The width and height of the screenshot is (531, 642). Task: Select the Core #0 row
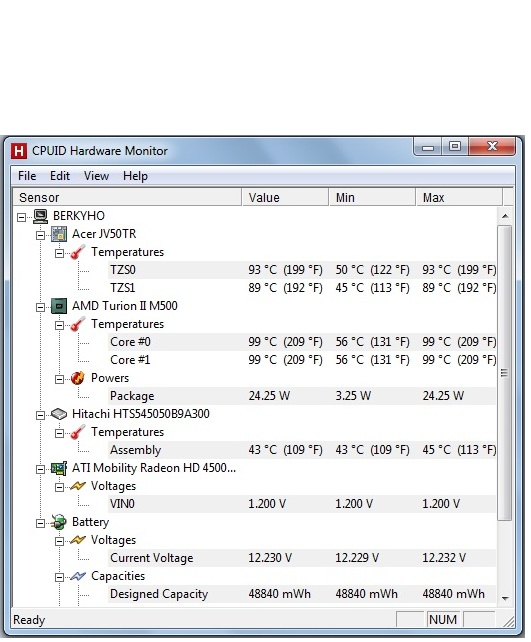point(302,342)
